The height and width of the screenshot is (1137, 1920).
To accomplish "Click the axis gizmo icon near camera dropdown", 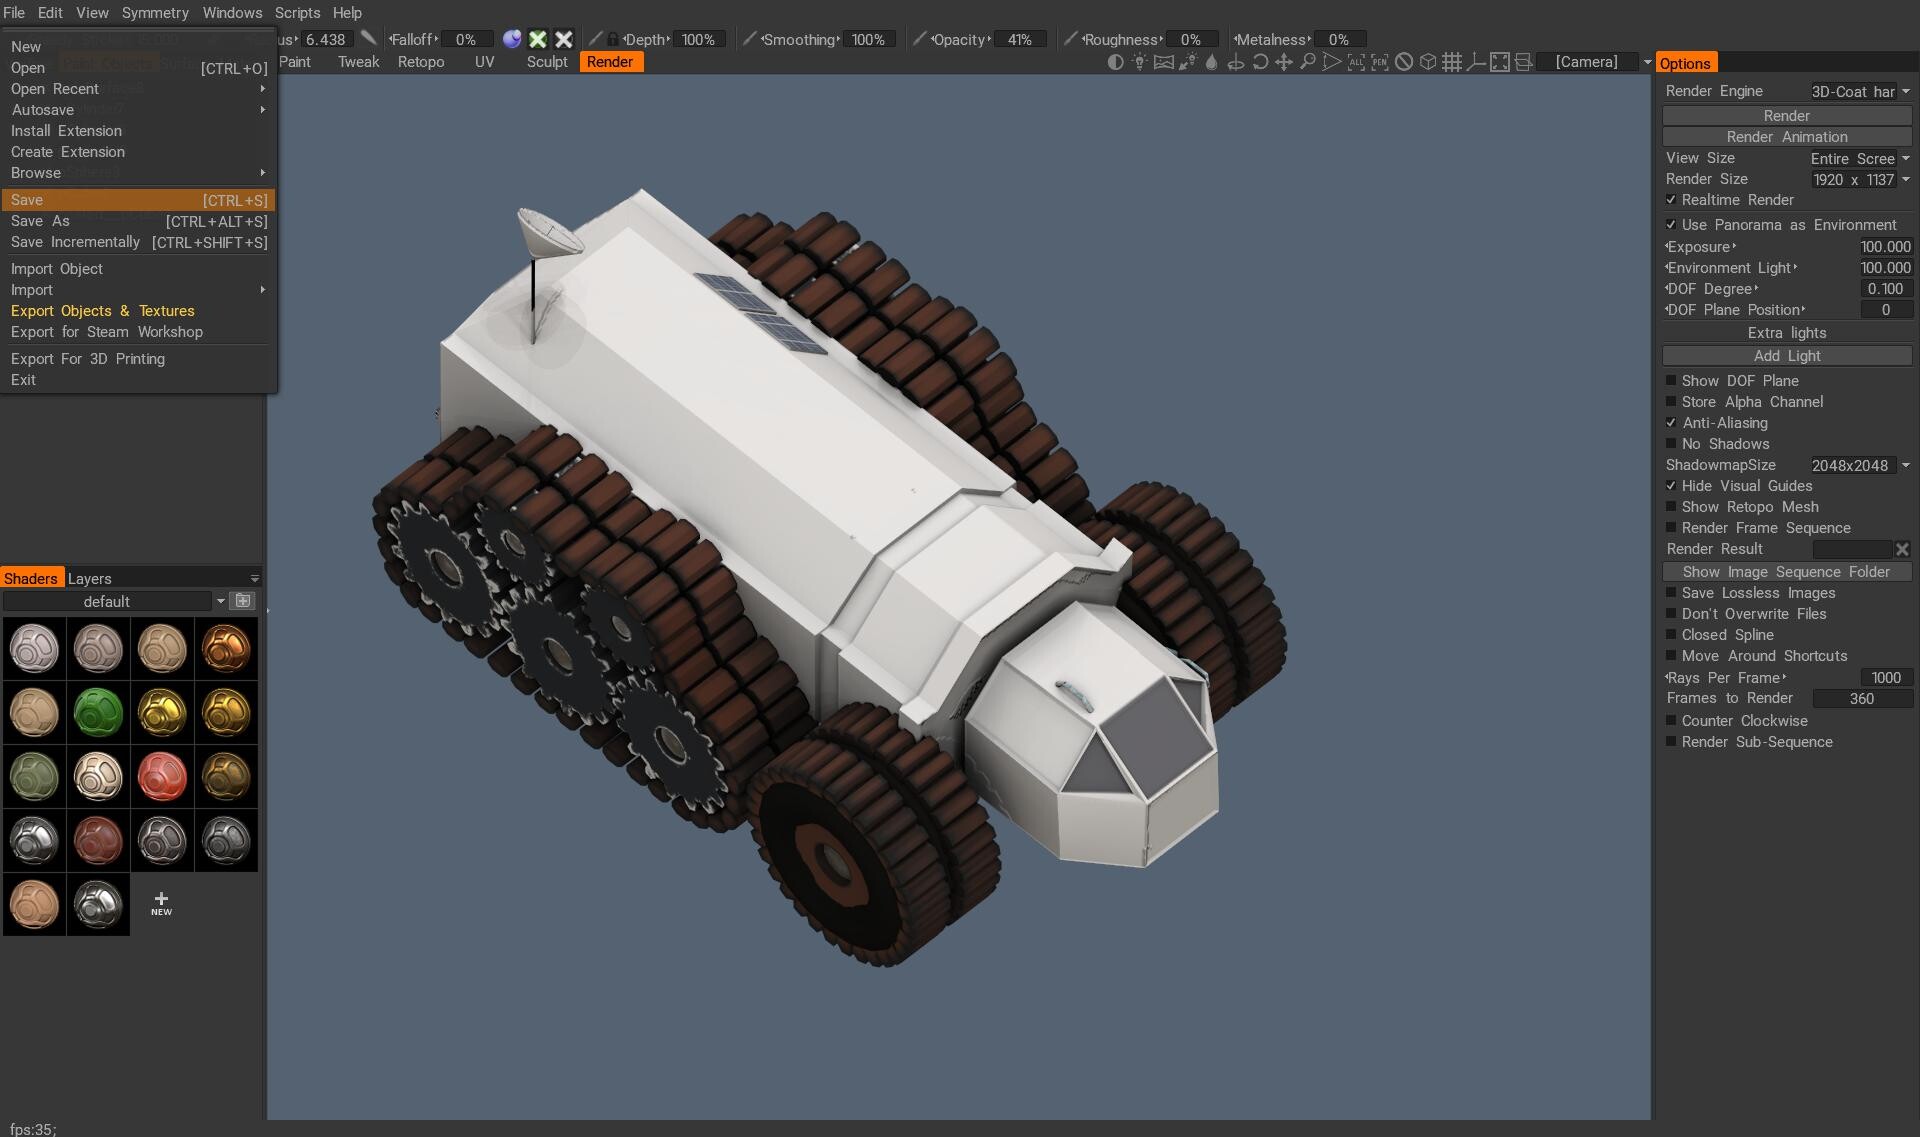I will tap(1477, 62).
